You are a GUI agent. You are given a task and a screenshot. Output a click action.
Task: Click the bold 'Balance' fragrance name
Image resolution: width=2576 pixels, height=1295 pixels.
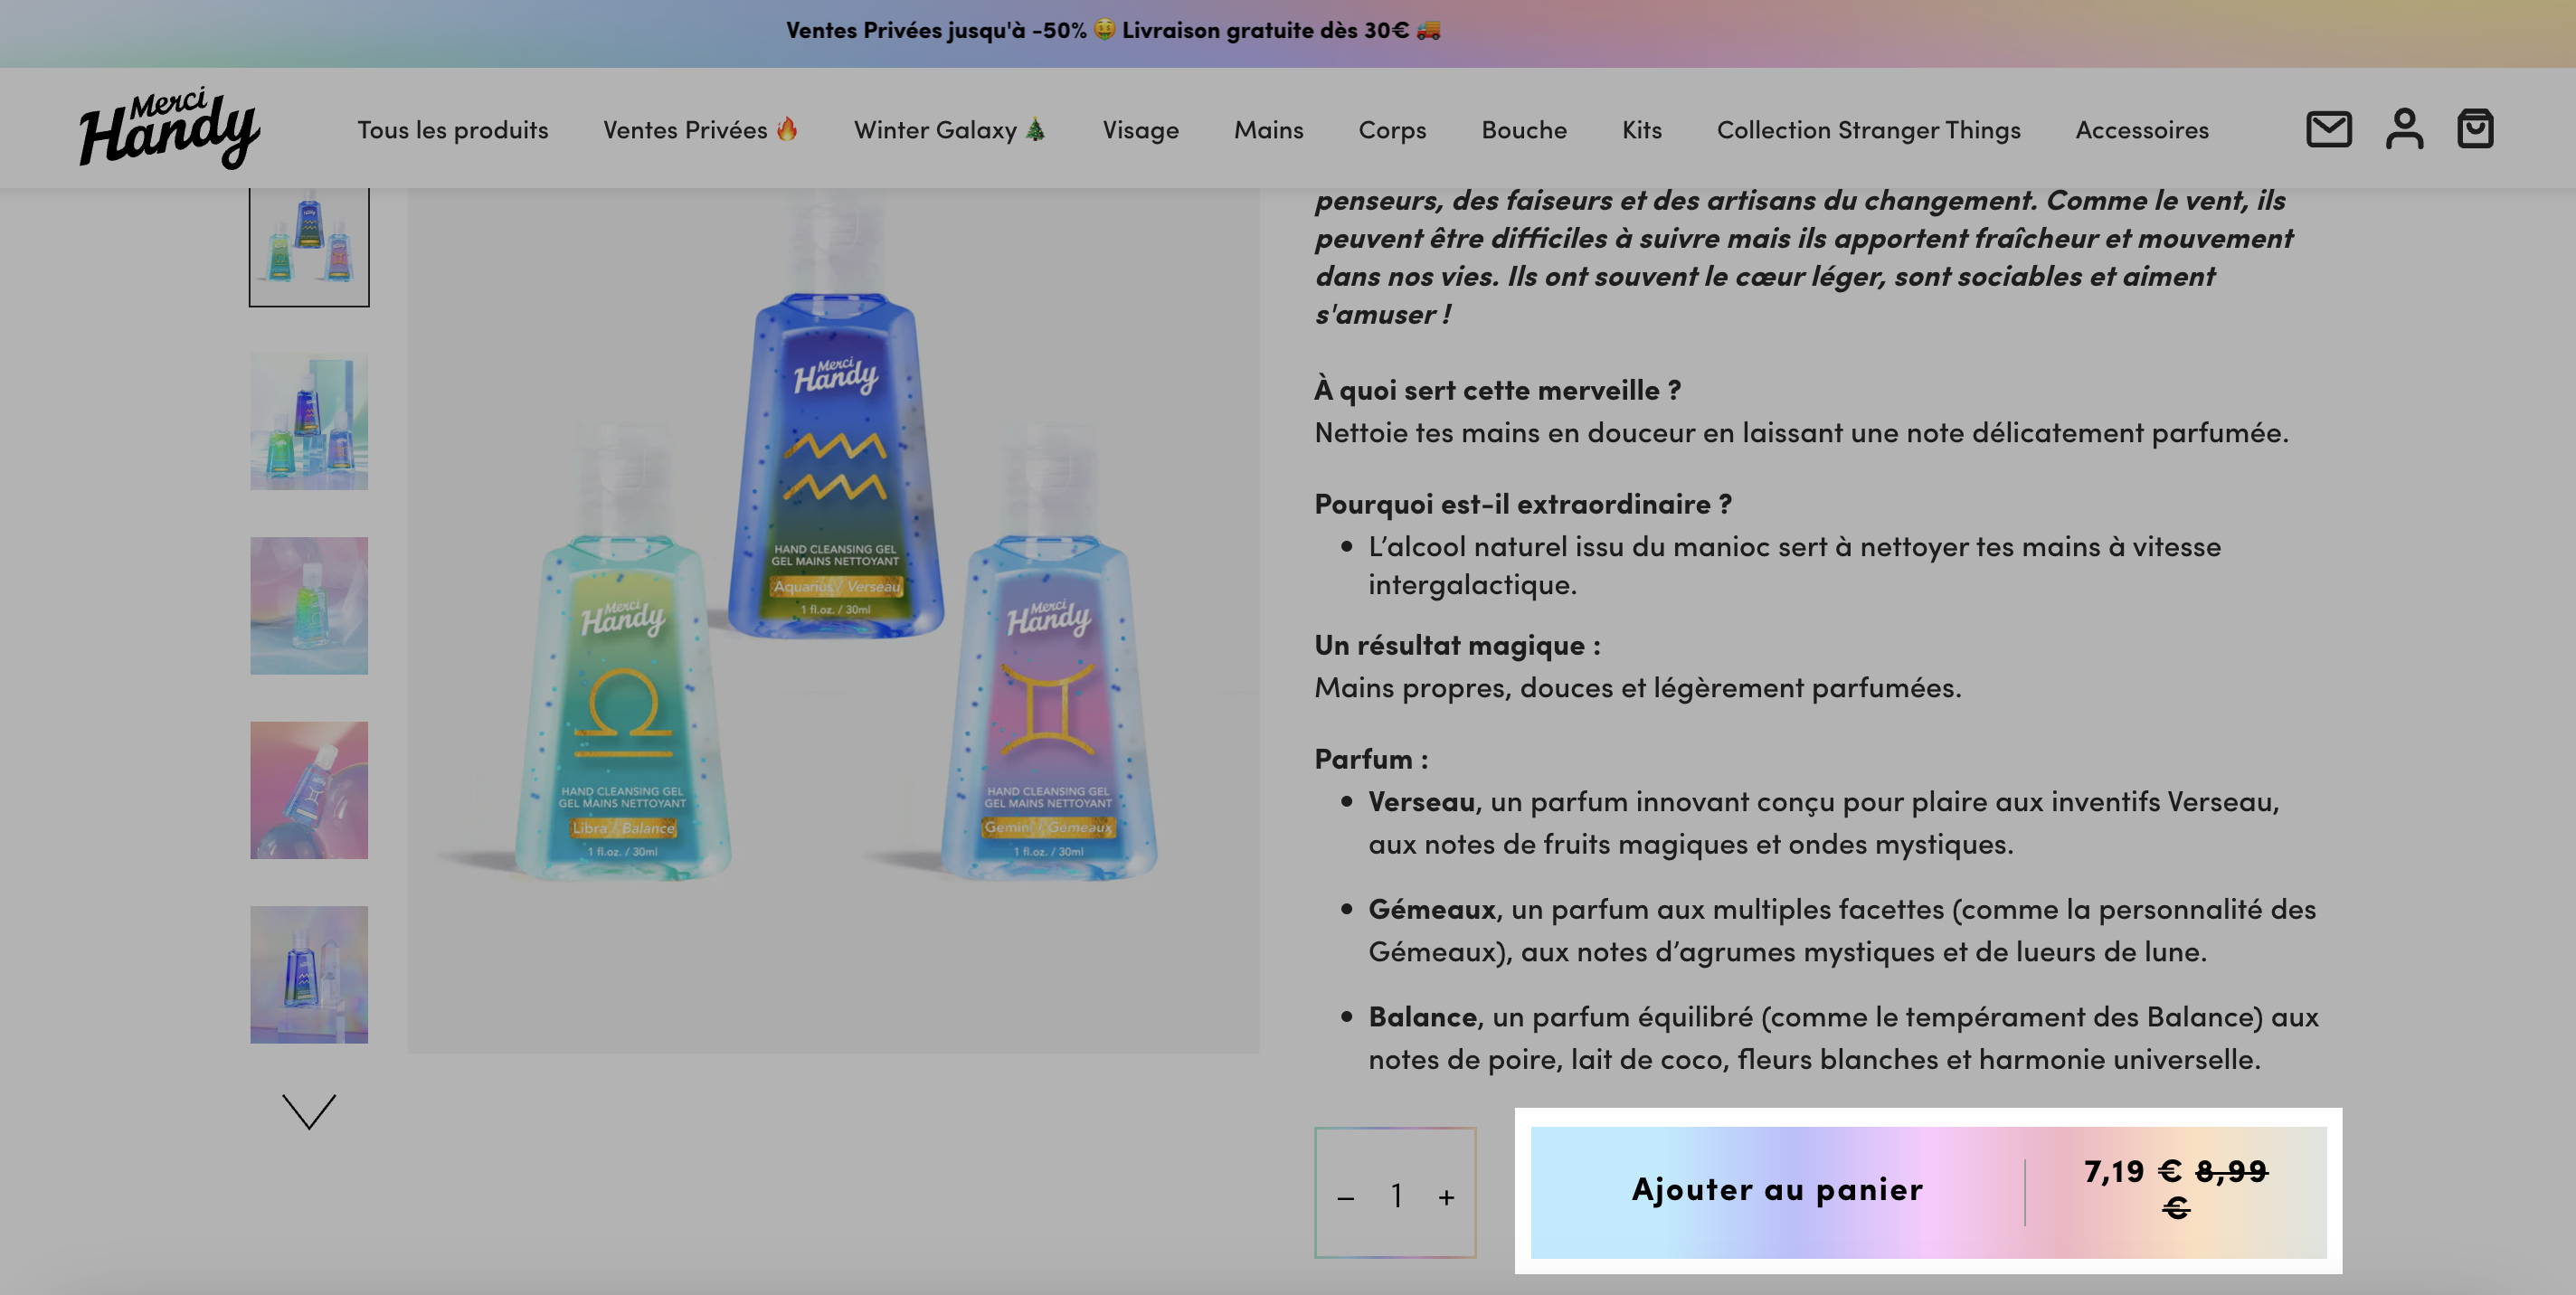coord(1422,1017)
